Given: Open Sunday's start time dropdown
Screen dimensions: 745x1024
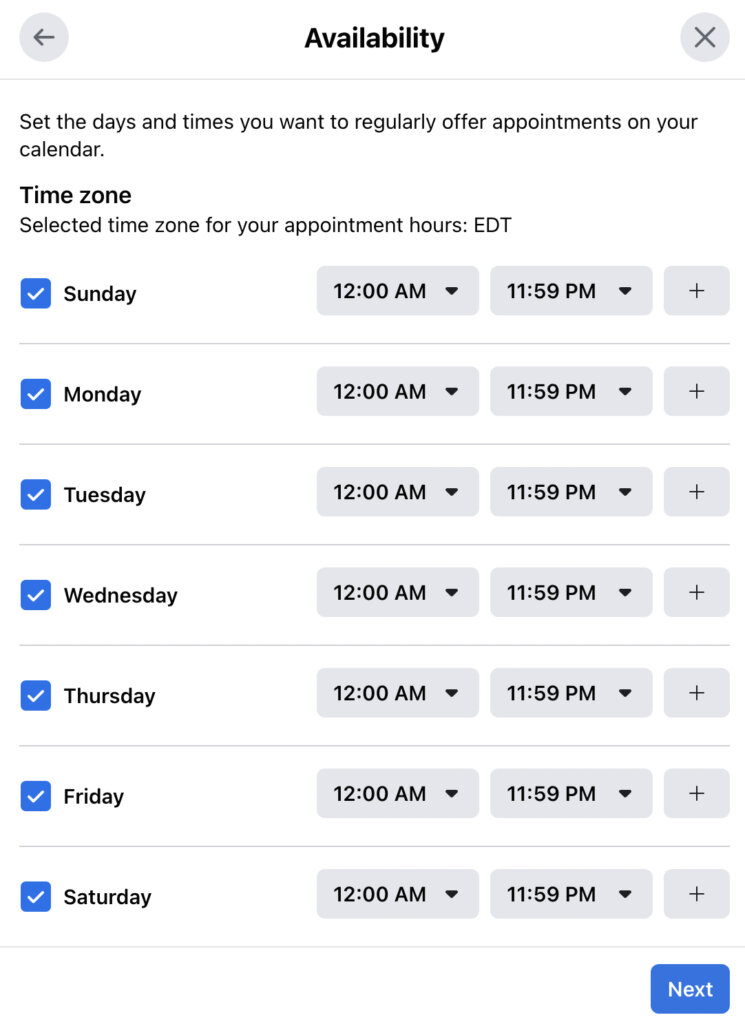Looking at the screenshot, I should coord(397,291).
